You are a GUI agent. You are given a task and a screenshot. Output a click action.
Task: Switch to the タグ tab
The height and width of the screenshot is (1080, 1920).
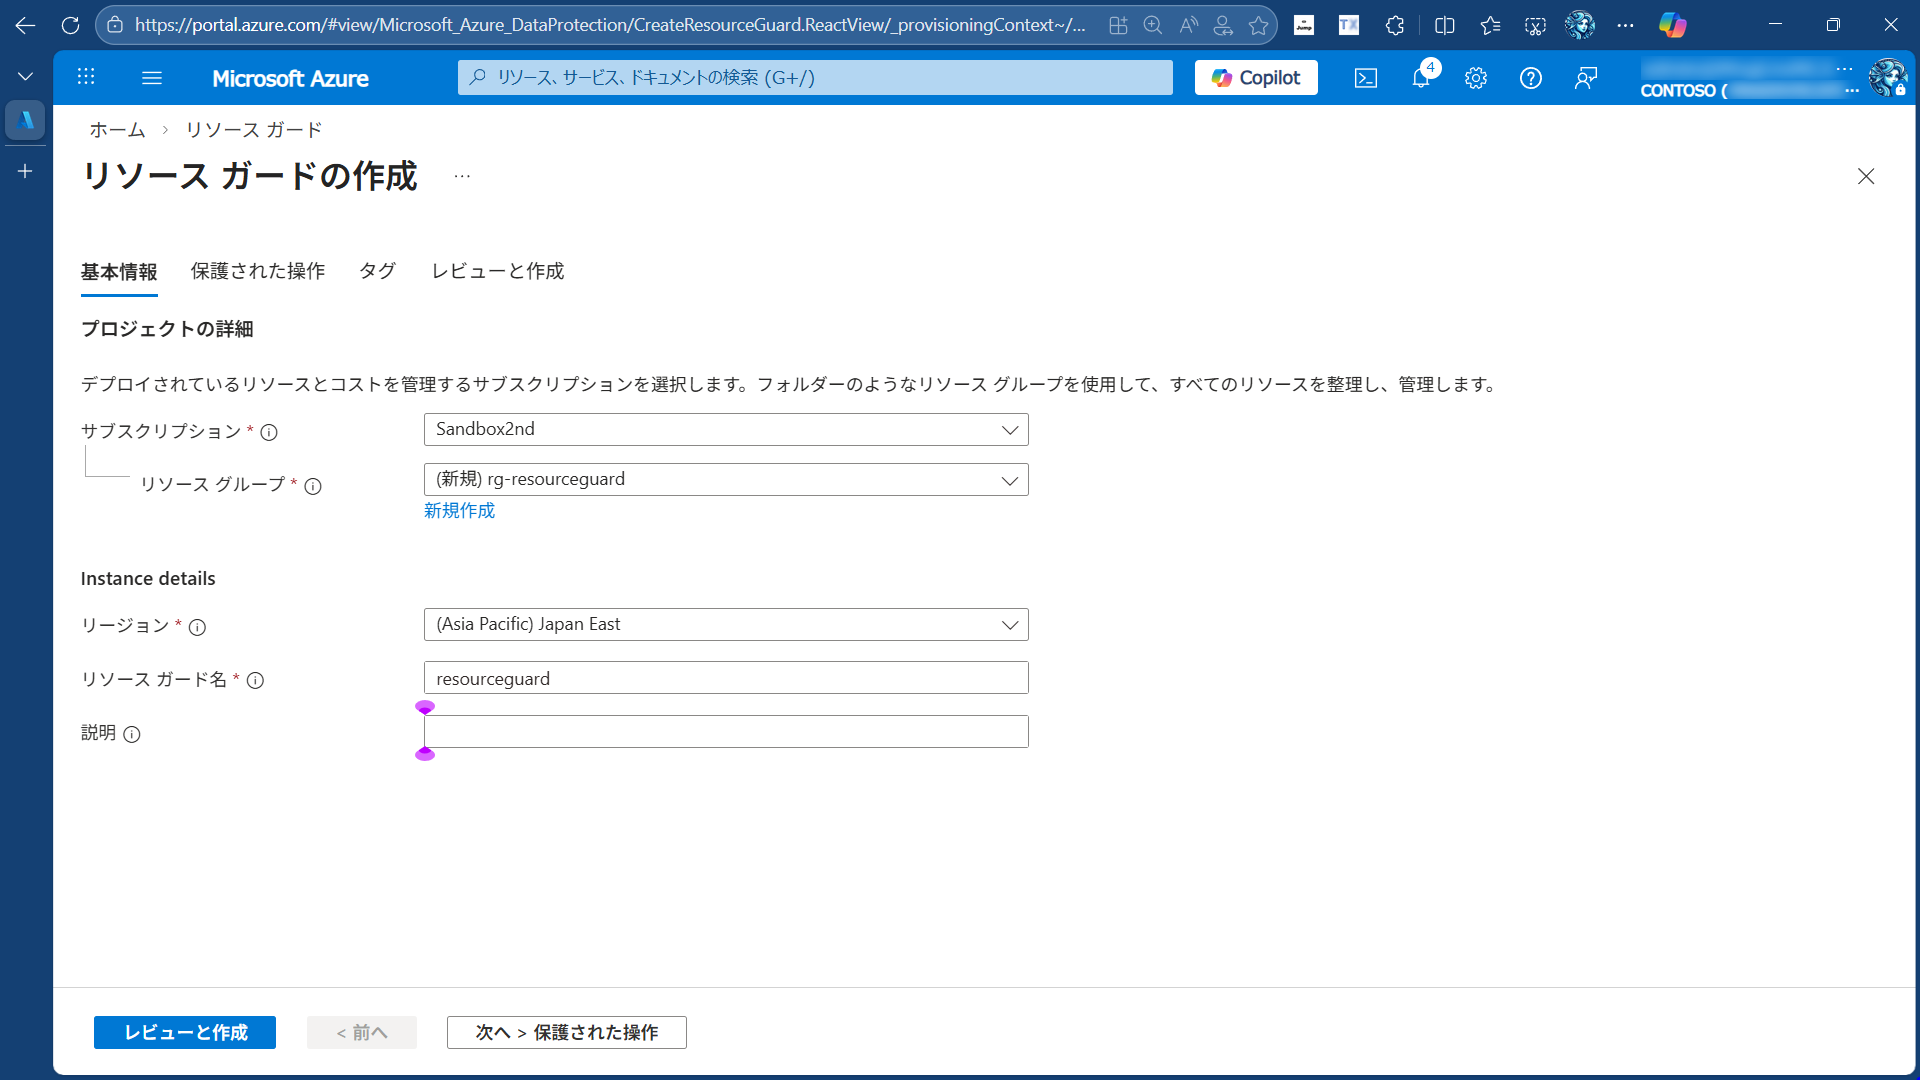[377, 271]
